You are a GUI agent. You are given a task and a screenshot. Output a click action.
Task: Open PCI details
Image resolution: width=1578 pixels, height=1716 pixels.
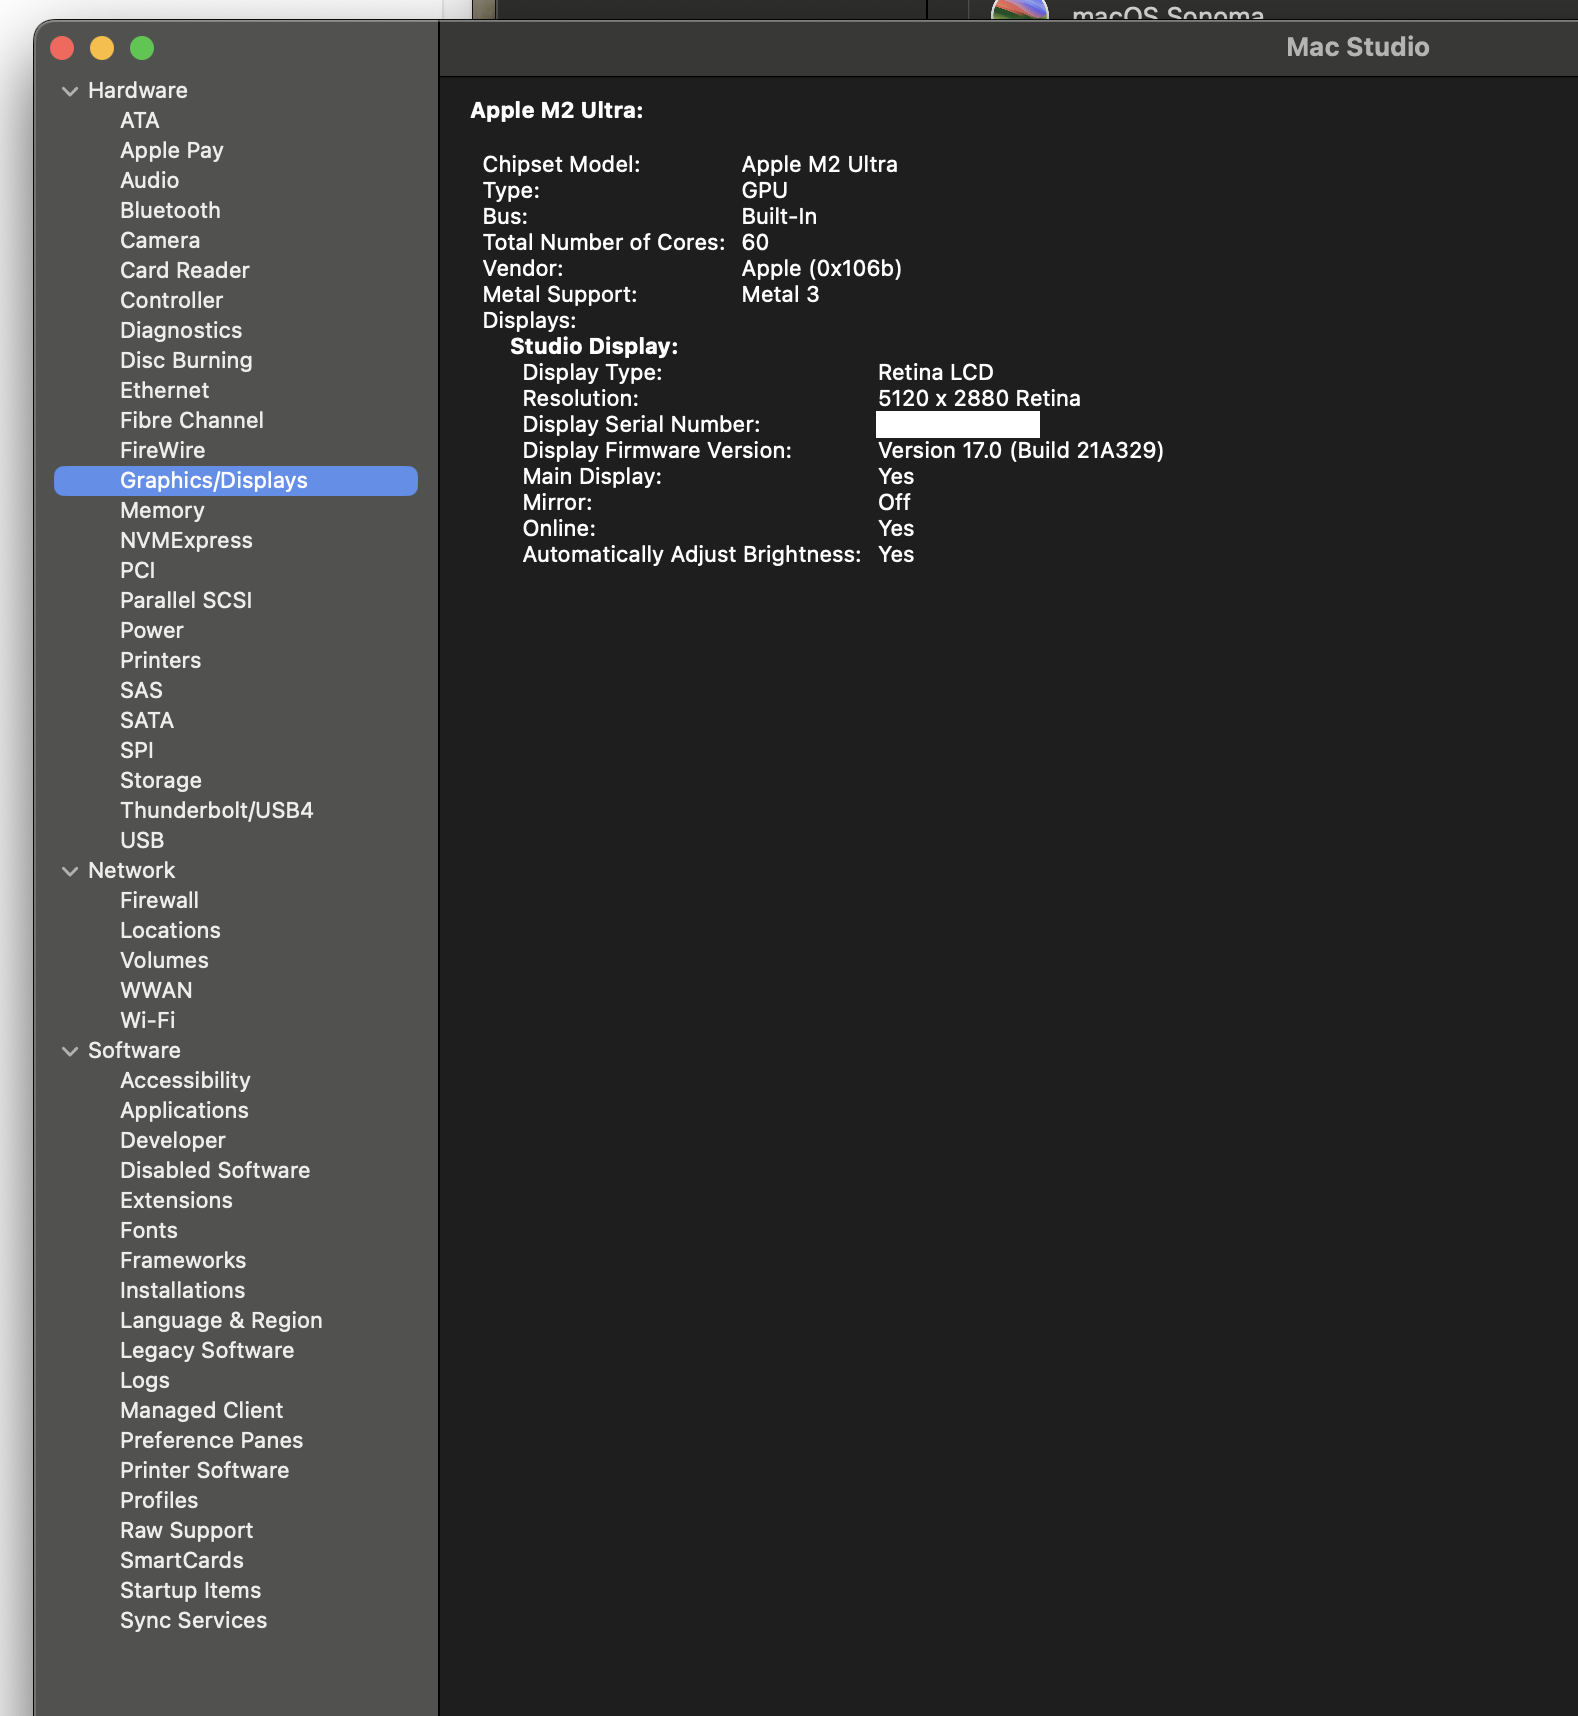click(138, 570)
